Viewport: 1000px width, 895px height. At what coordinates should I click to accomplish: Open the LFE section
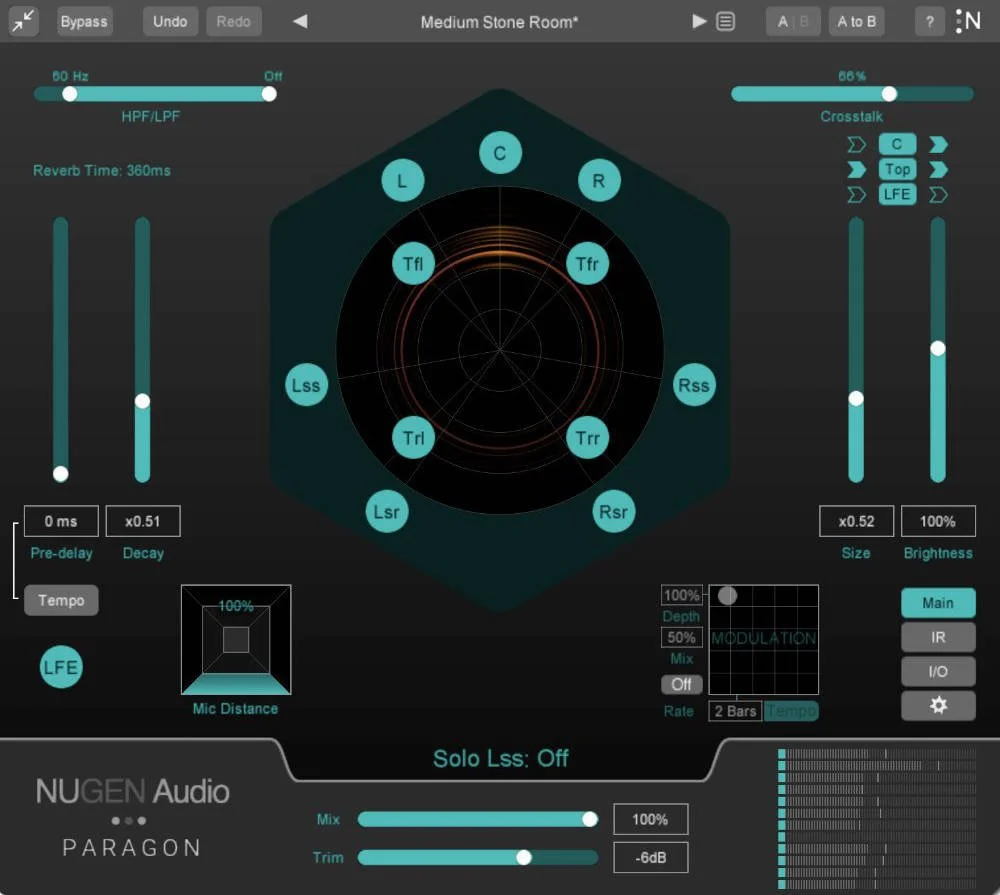[x=60, y=667]
